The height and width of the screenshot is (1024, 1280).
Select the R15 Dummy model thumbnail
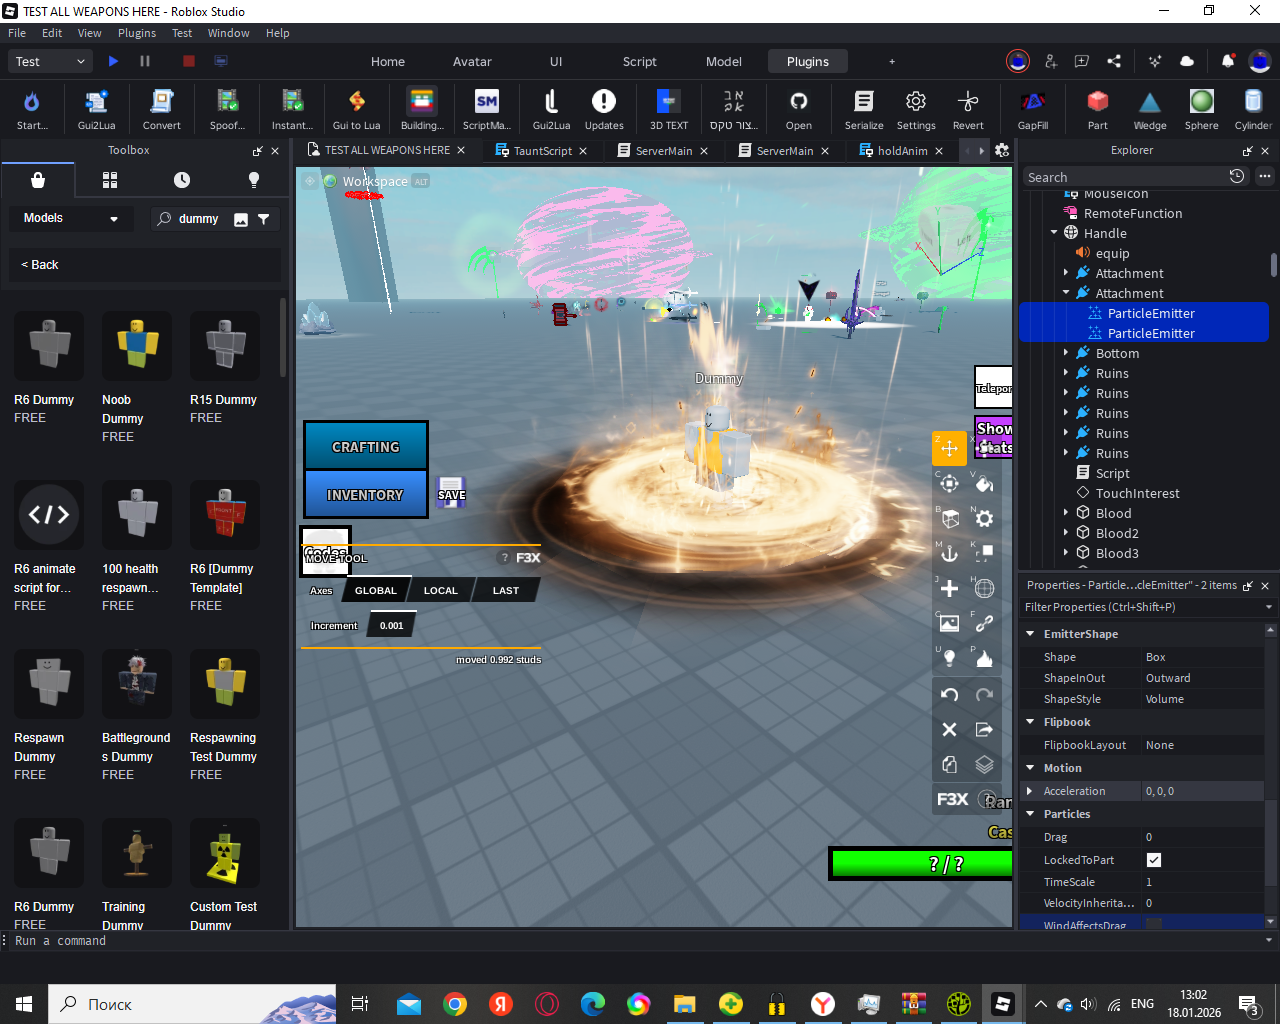click(x=225, y=345)
